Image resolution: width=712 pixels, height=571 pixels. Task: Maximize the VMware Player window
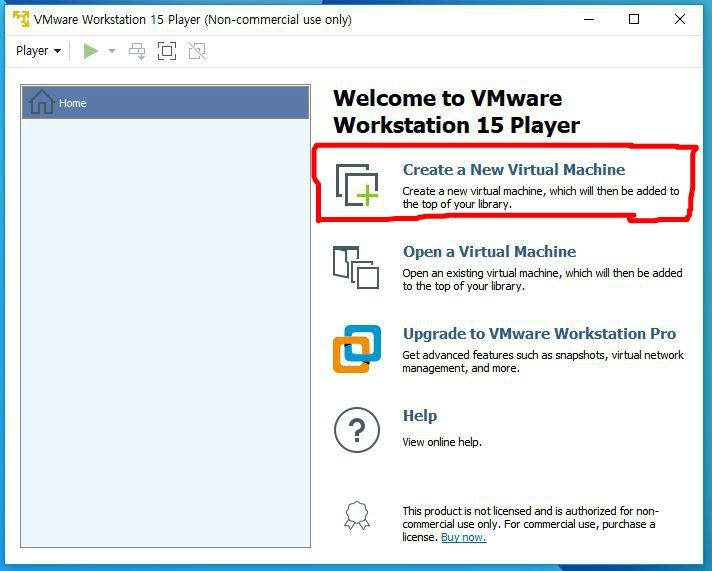(634, 19)
